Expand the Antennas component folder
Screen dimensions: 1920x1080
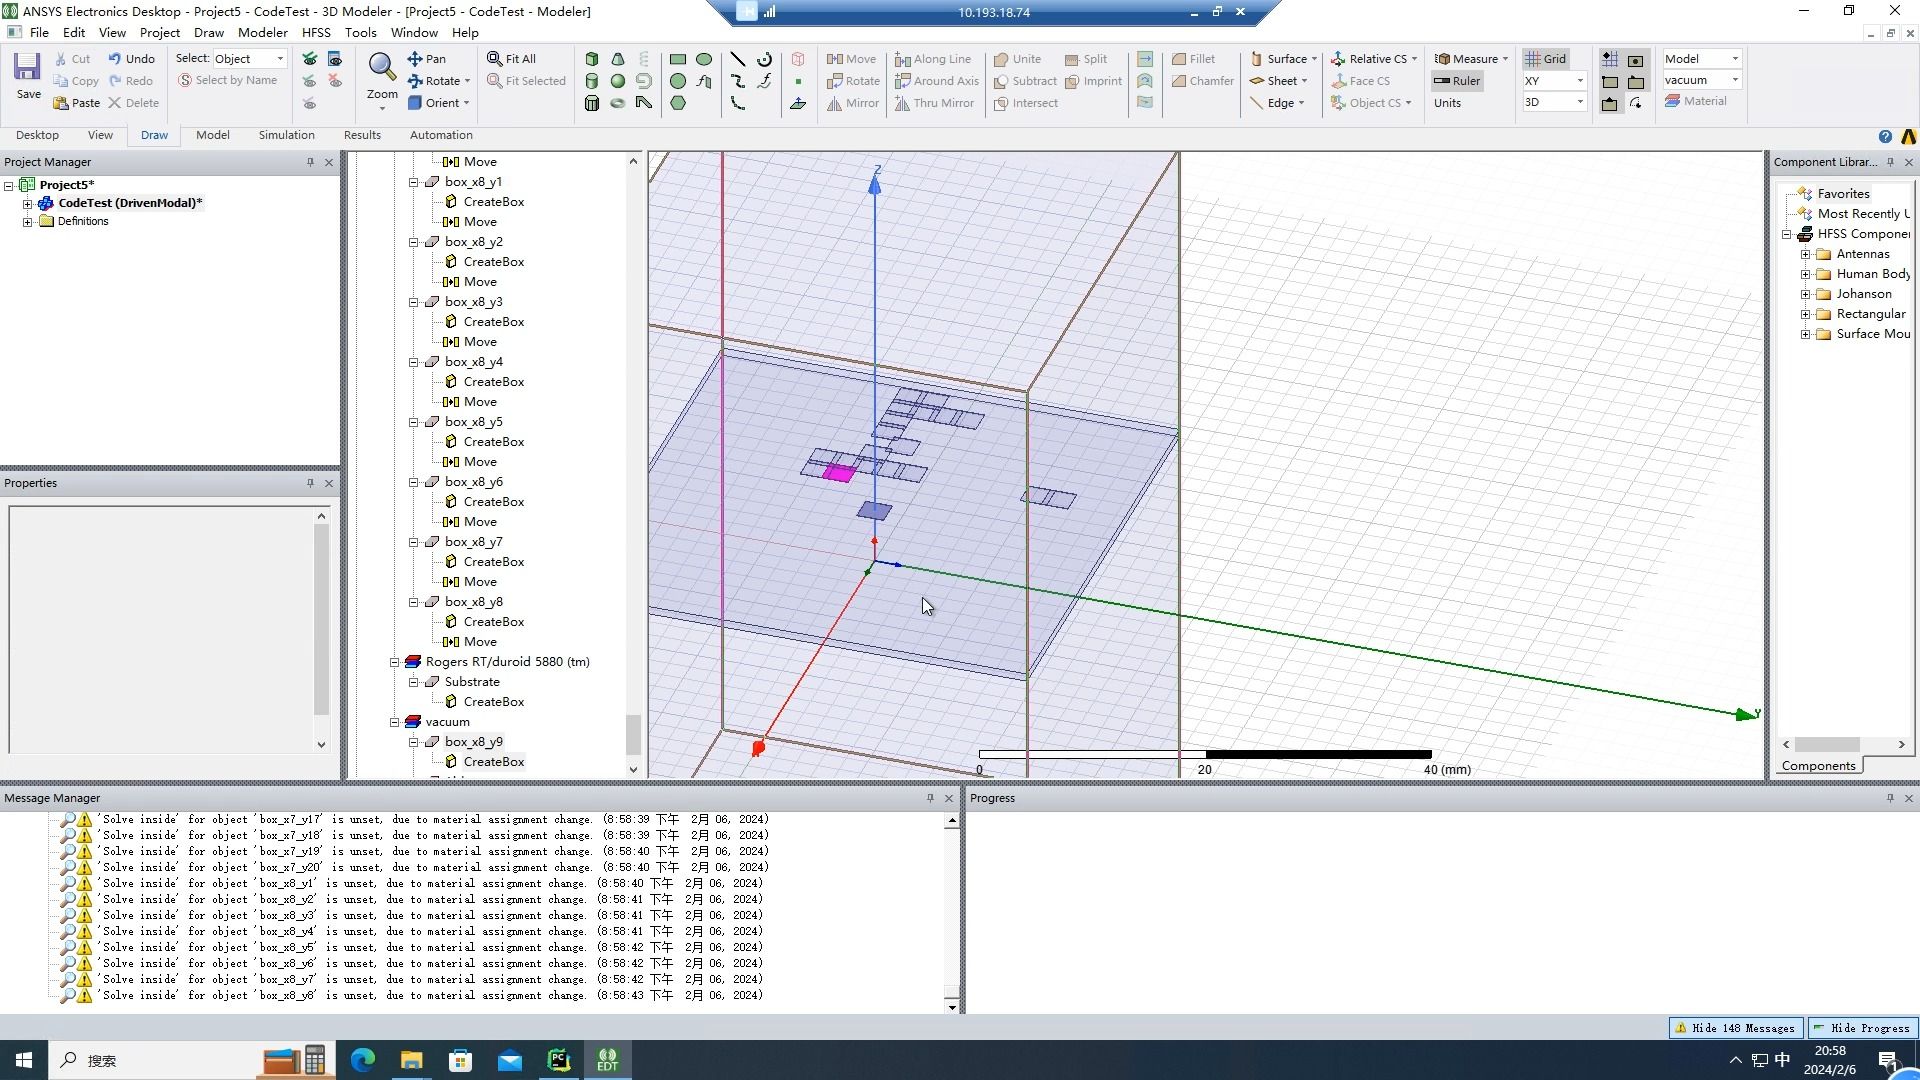pos(1805,254)
